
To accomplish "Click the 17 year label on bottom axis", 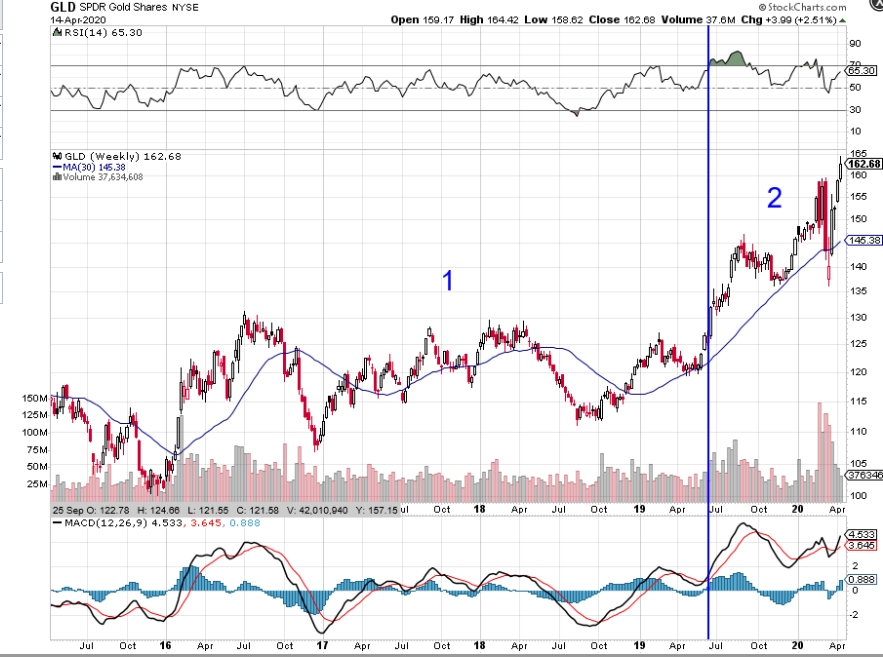I will pyautogui.click(x=322, y=645).
